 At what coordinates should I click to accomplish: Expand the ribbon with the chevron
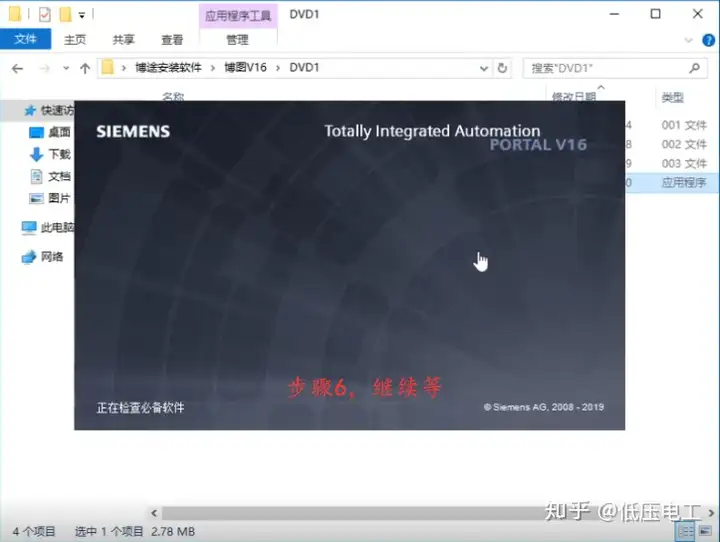[688, 40]
